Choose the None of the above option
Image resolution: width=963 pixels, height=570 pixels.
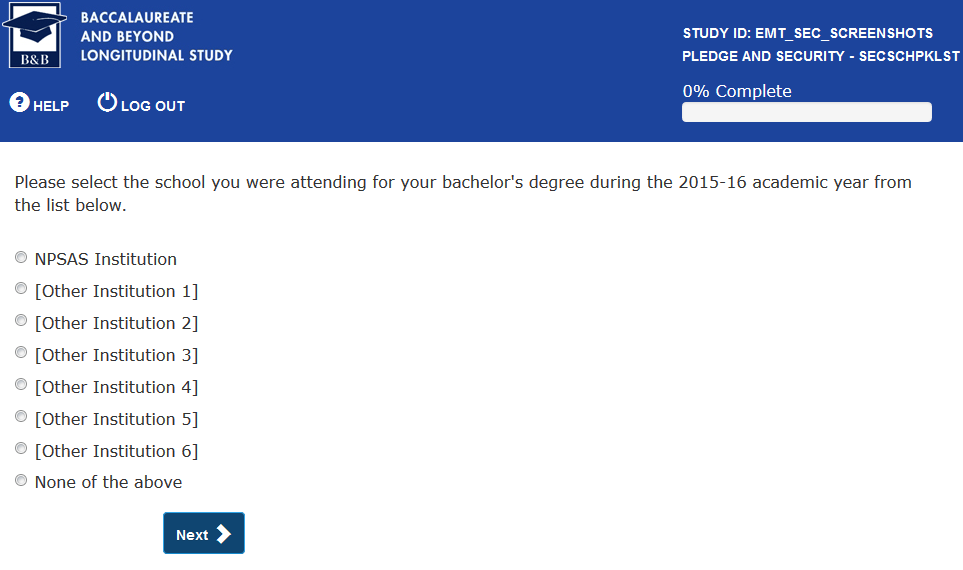tap(21, 481)
